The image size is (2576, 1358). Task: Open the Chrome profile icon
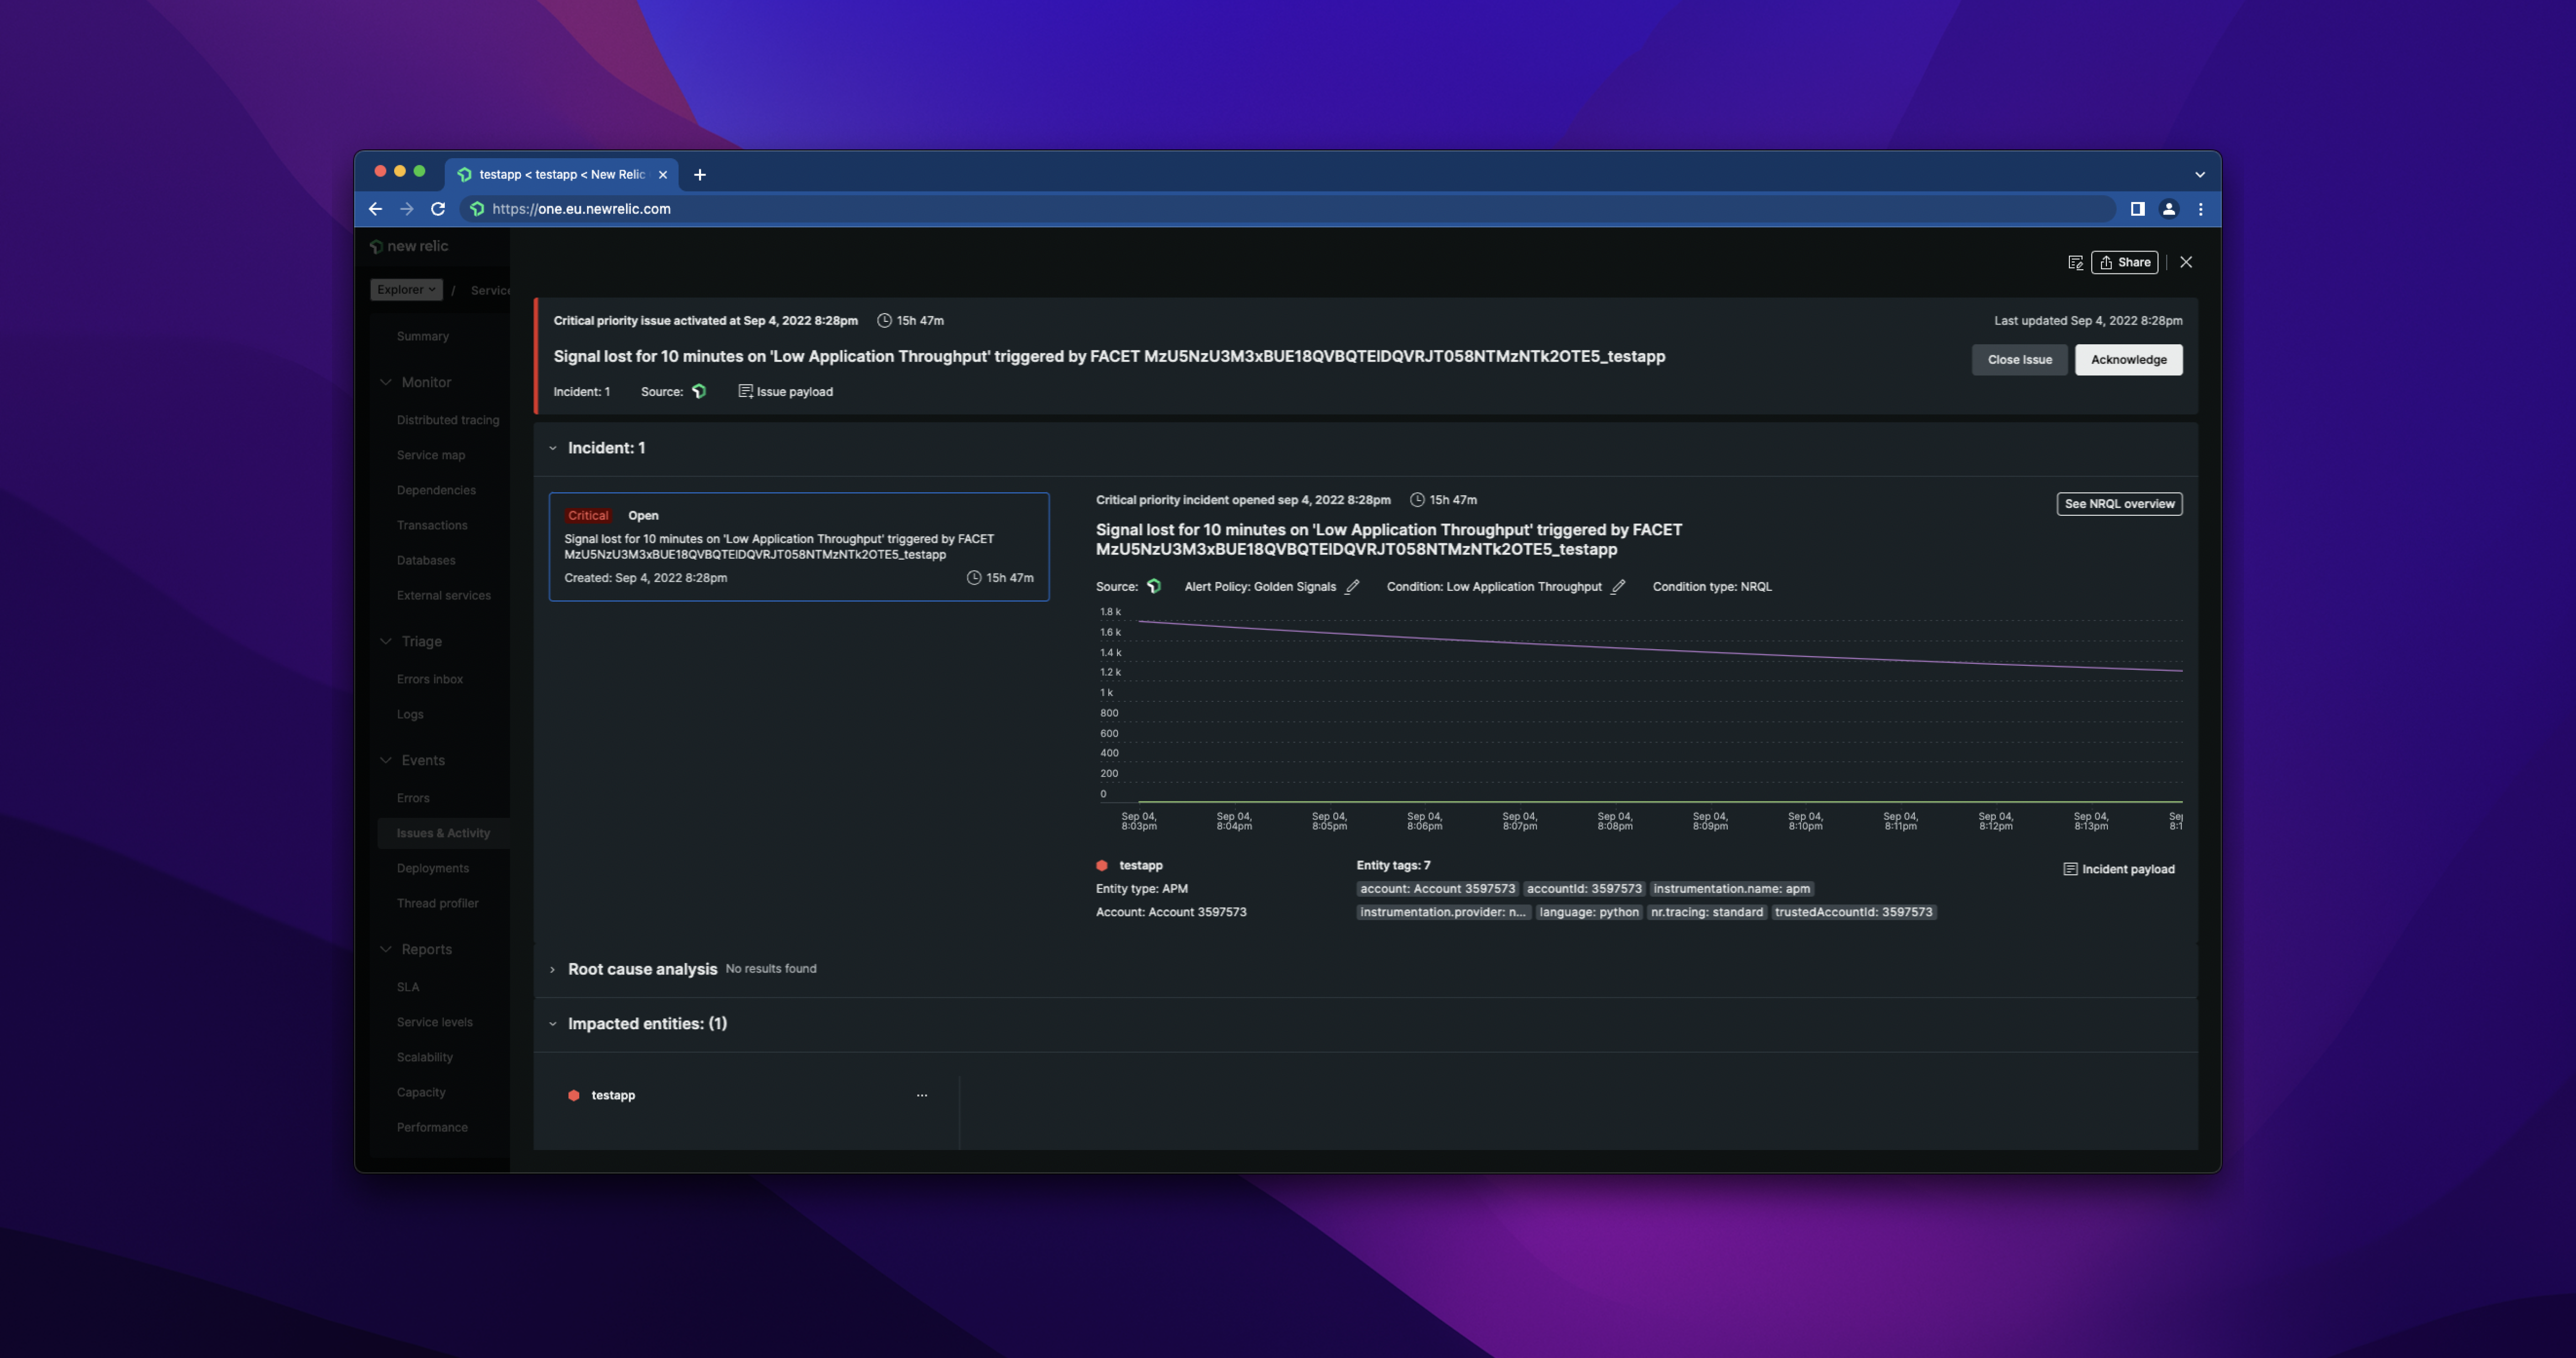[x=2169, y=209]
